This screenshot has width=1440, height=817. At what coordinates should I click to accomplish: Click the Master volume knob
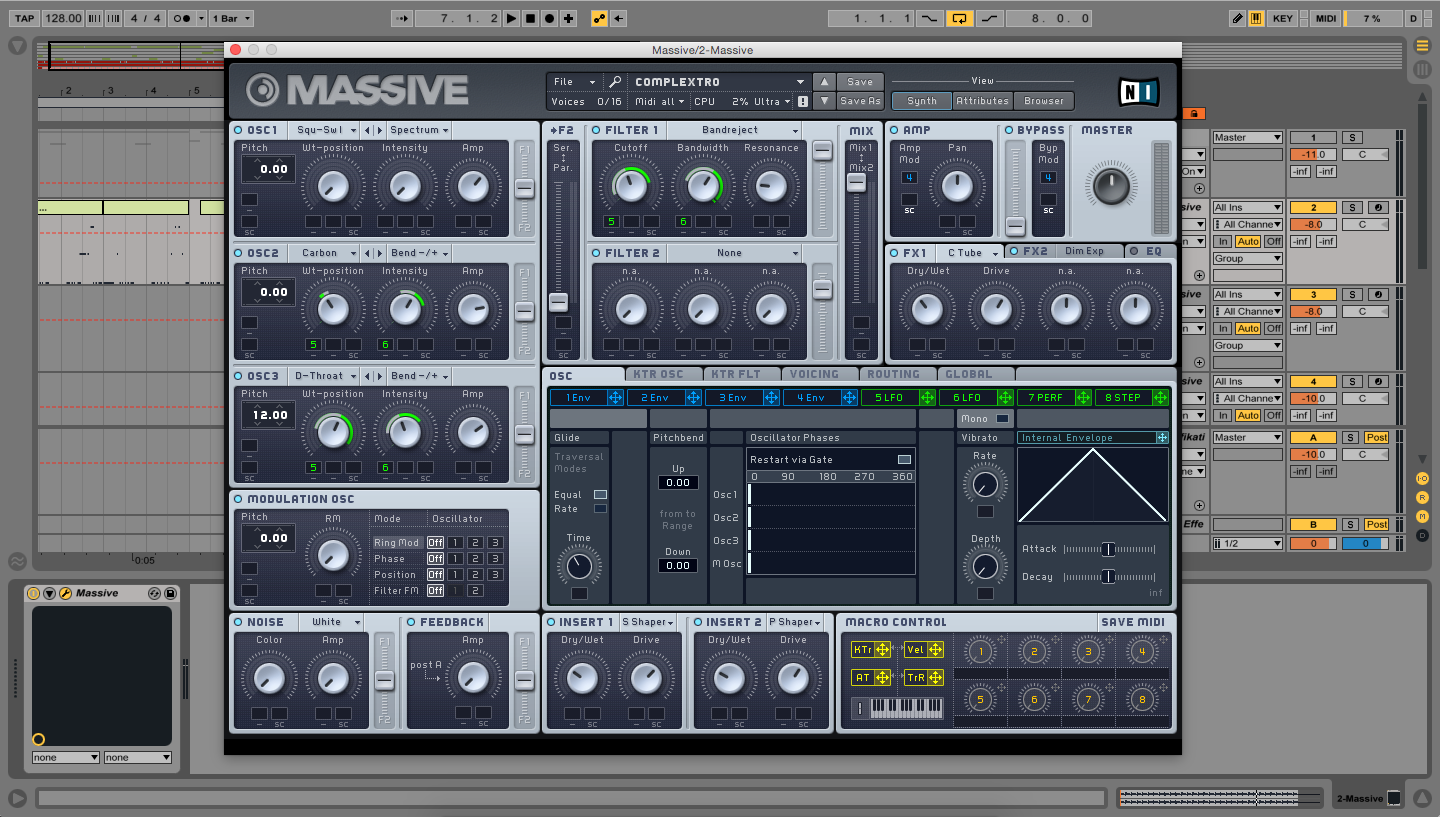(x=1110, y=186)
